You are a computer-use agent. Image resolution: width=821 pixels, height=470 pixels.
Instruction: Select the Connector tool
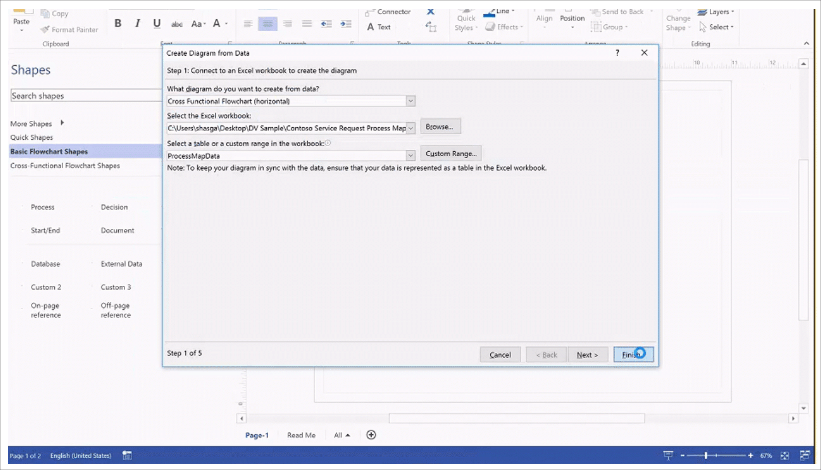click(x=388, y=11)
